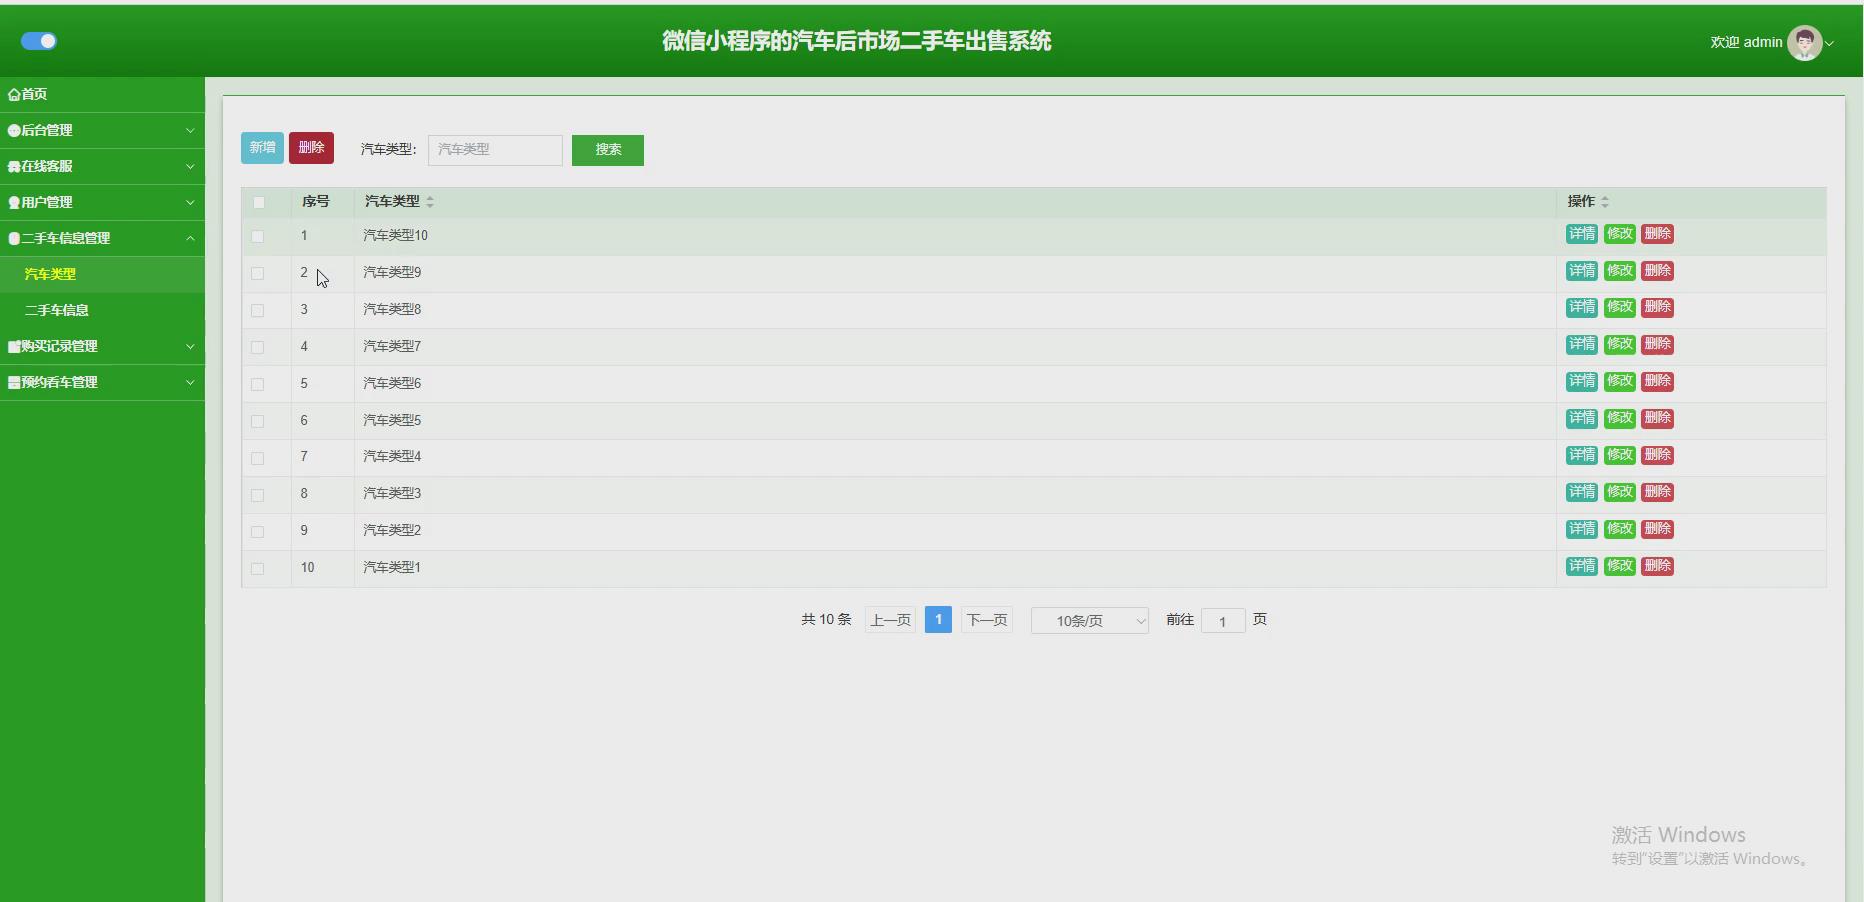
Task: Open the 首页 home sidebar icon
Action: [x=14, y=93]
